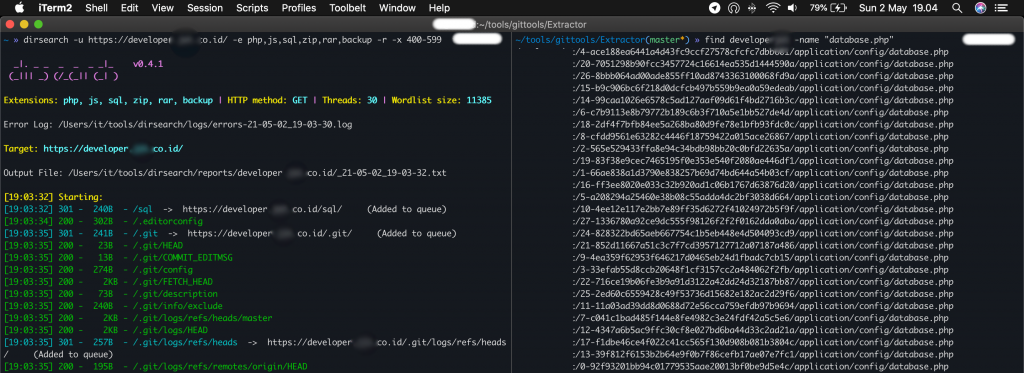Click the dirsearch command line in left pane
Screen dimensions: 1024x373
(222, 40)
